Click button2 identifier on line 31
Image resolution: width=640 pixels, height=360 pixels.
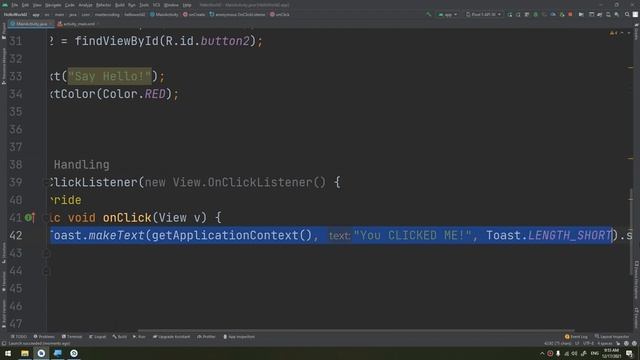tap(225, 41)
